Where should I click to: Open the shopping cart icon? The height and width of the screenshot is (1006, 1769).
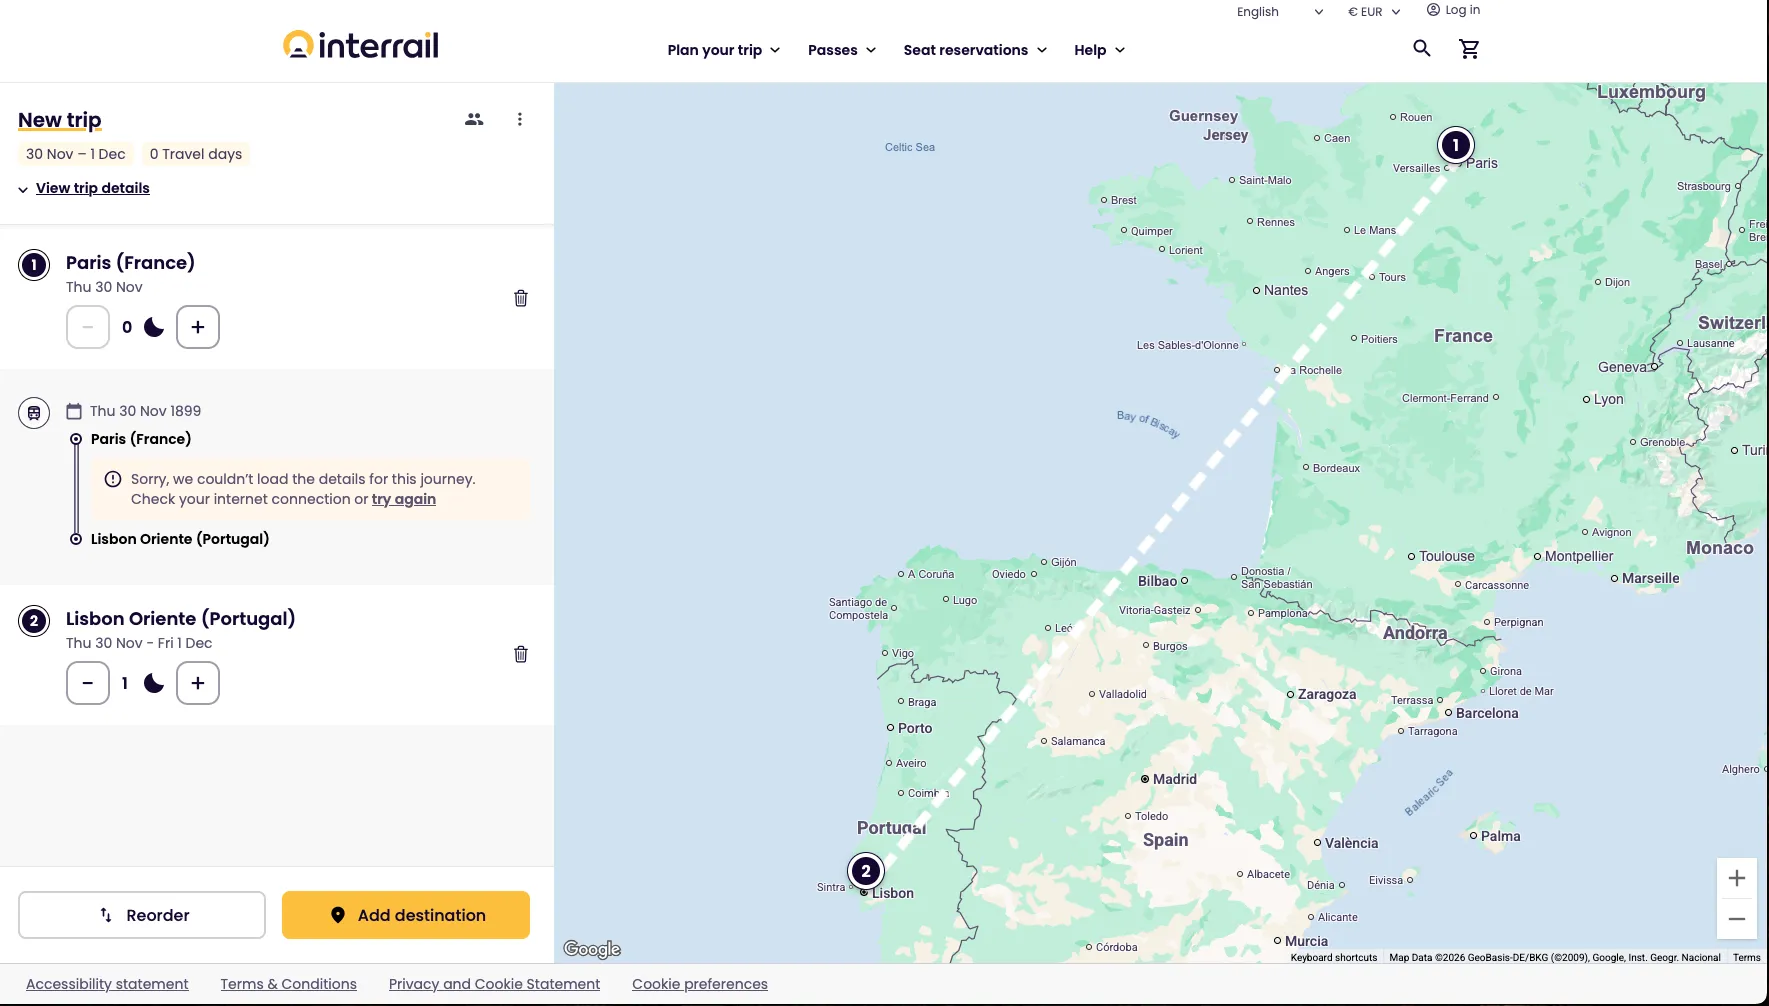[1469, 49]
